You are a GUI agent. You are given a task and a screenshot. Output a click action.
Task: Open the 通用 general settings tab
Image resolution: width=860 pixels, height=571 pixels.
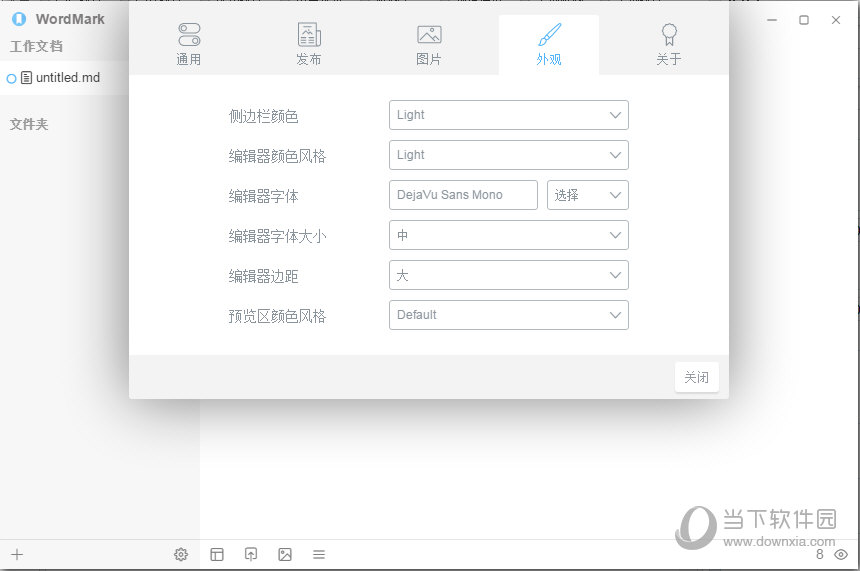189,44
